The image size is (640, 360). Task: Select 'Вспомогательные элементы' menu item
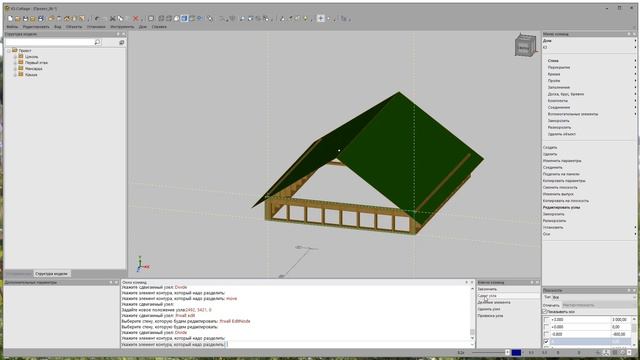573,114
